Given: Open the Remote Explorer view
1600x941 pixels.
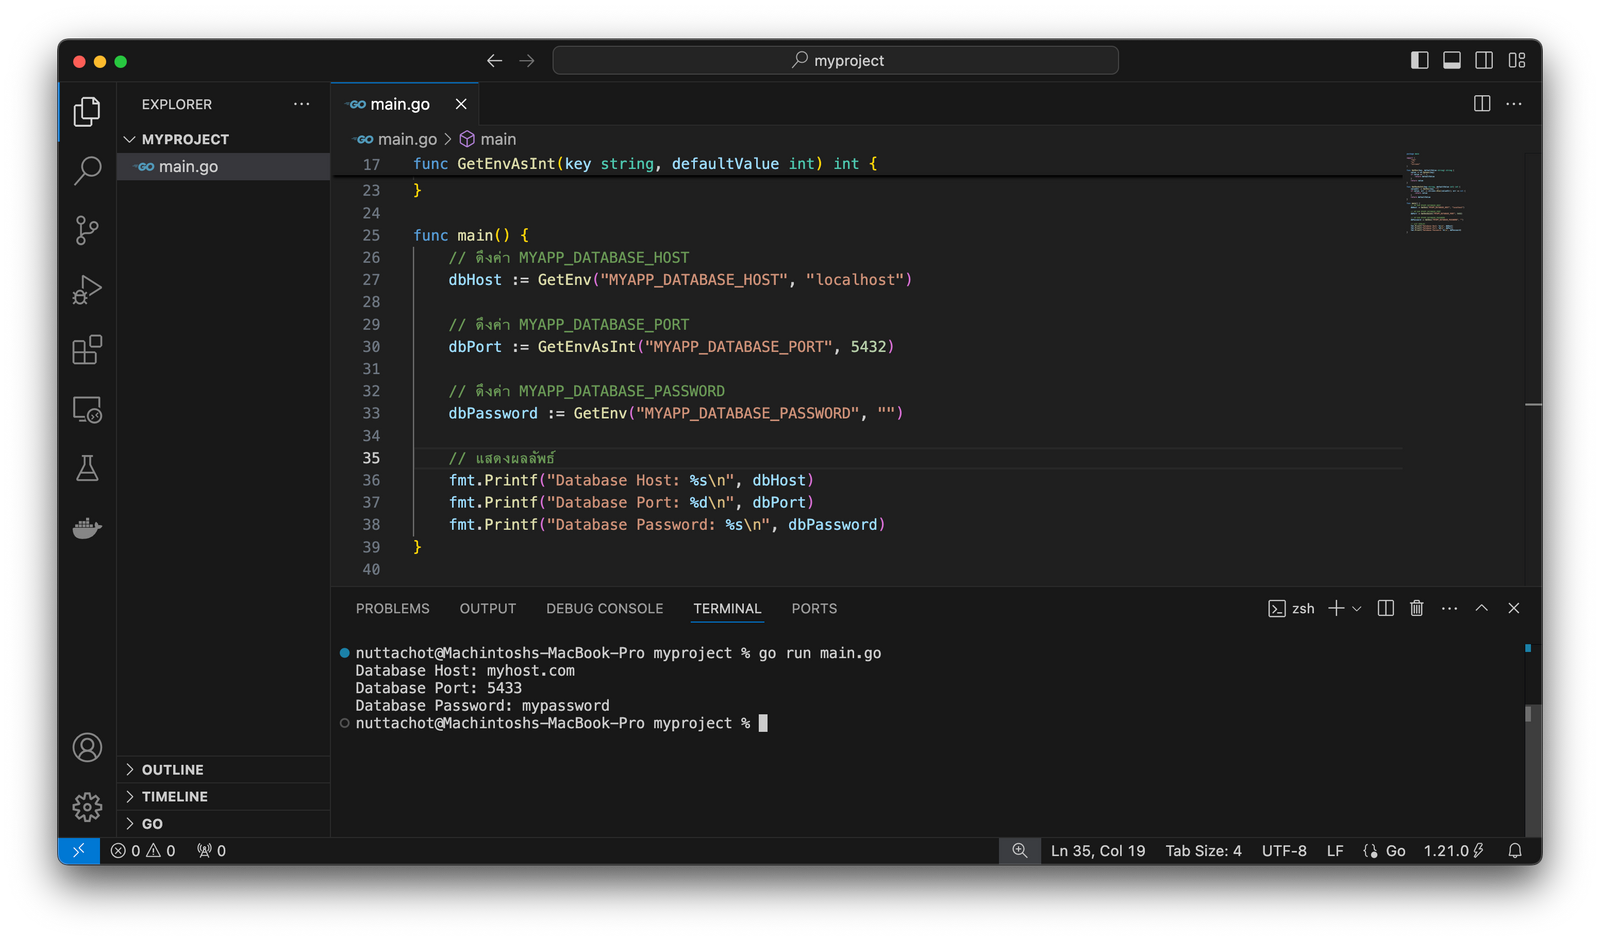Looking at the screenshot, I should click(87, 410).
